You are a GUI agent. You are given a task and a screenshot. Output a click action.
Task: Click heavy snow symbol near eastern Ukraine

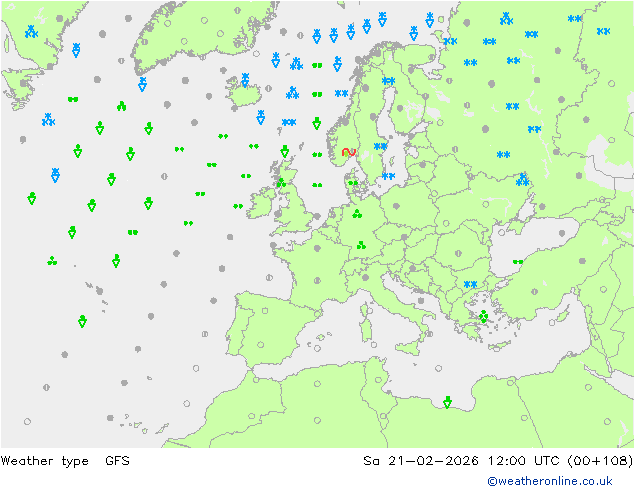pos(522,180)
